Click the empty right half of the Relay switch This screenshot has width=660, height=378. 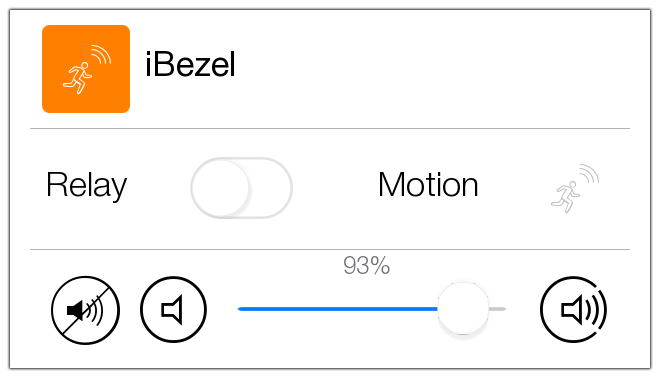coord(269,188)
